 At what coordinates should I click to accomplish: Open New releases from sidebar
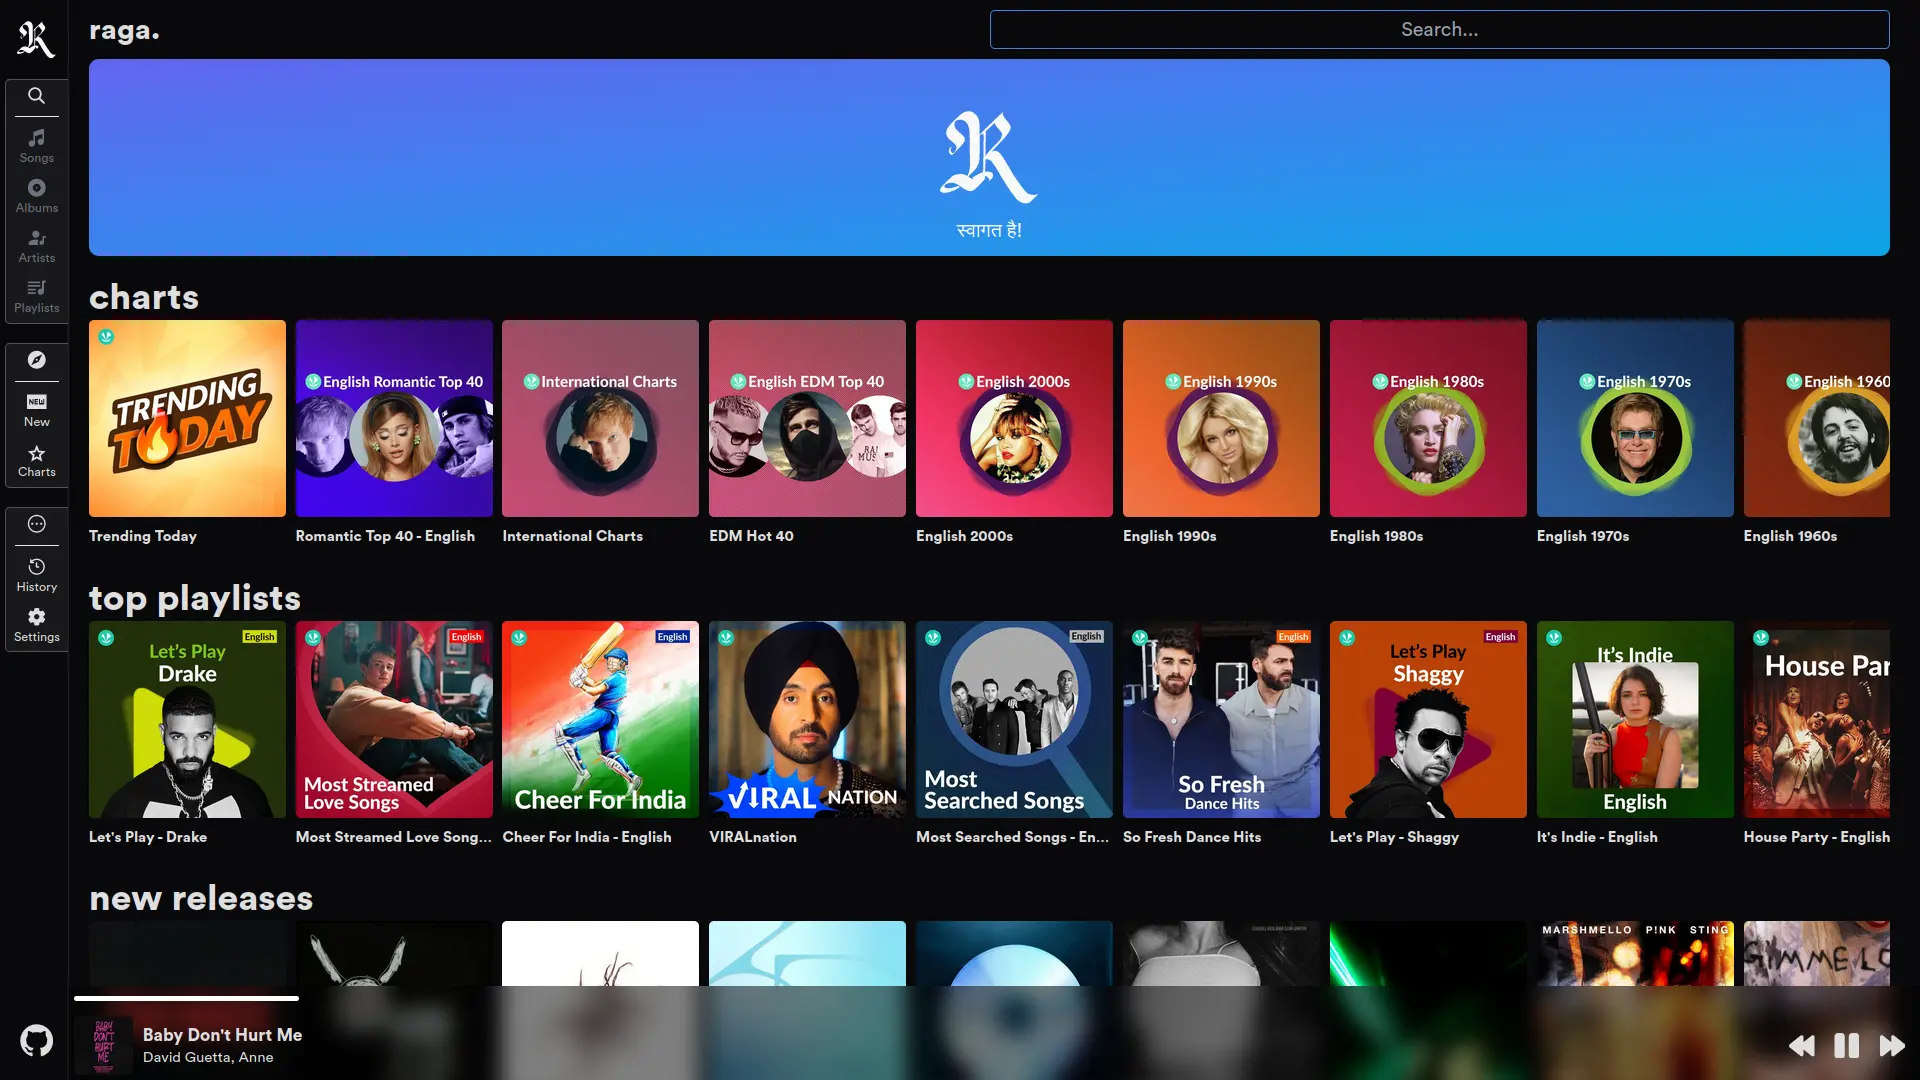[36, 409]
